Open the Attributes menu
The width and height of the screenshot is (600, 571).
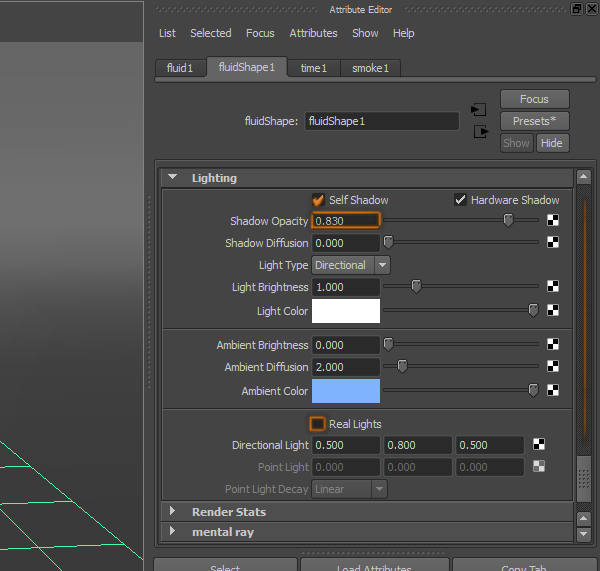pos(313,33)
